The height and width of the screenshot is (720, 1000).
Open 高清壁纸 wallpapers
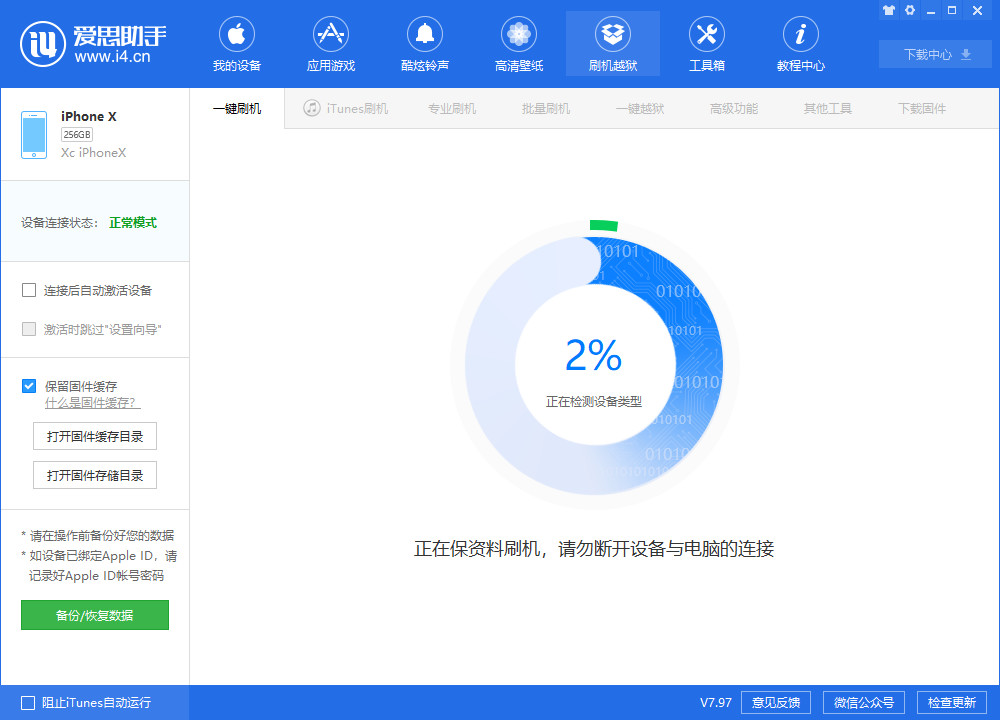[518, 43]
